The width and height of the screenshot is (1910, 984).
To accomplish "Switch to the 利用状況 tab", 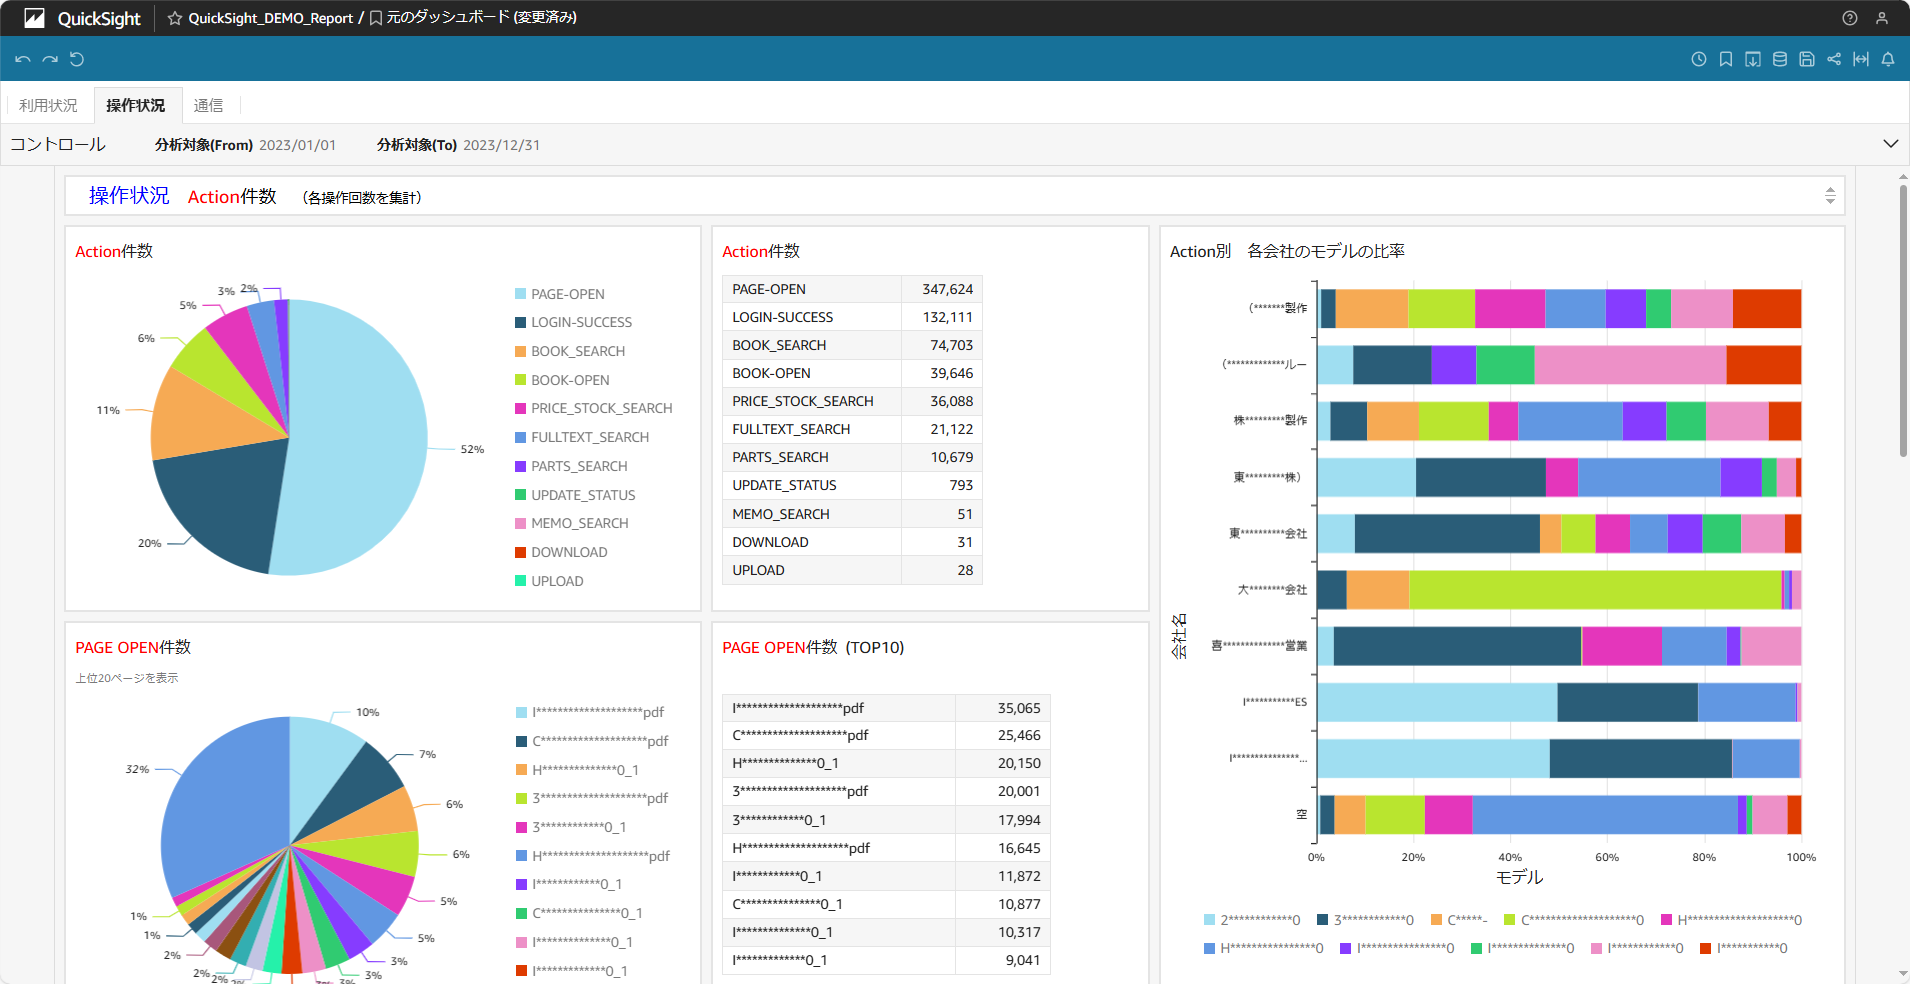I will tap(48, 105).
